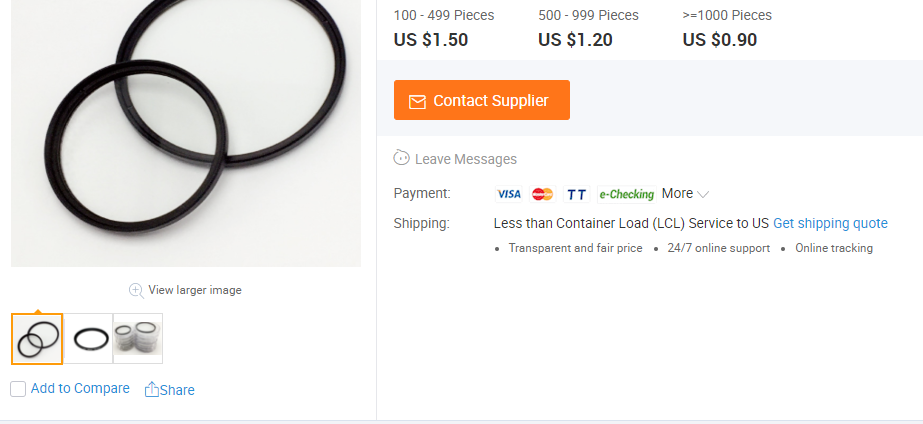The width and height of the screenshot is (923, 424).
Task: Open the More payment methods label
Action: click(677, 193)
